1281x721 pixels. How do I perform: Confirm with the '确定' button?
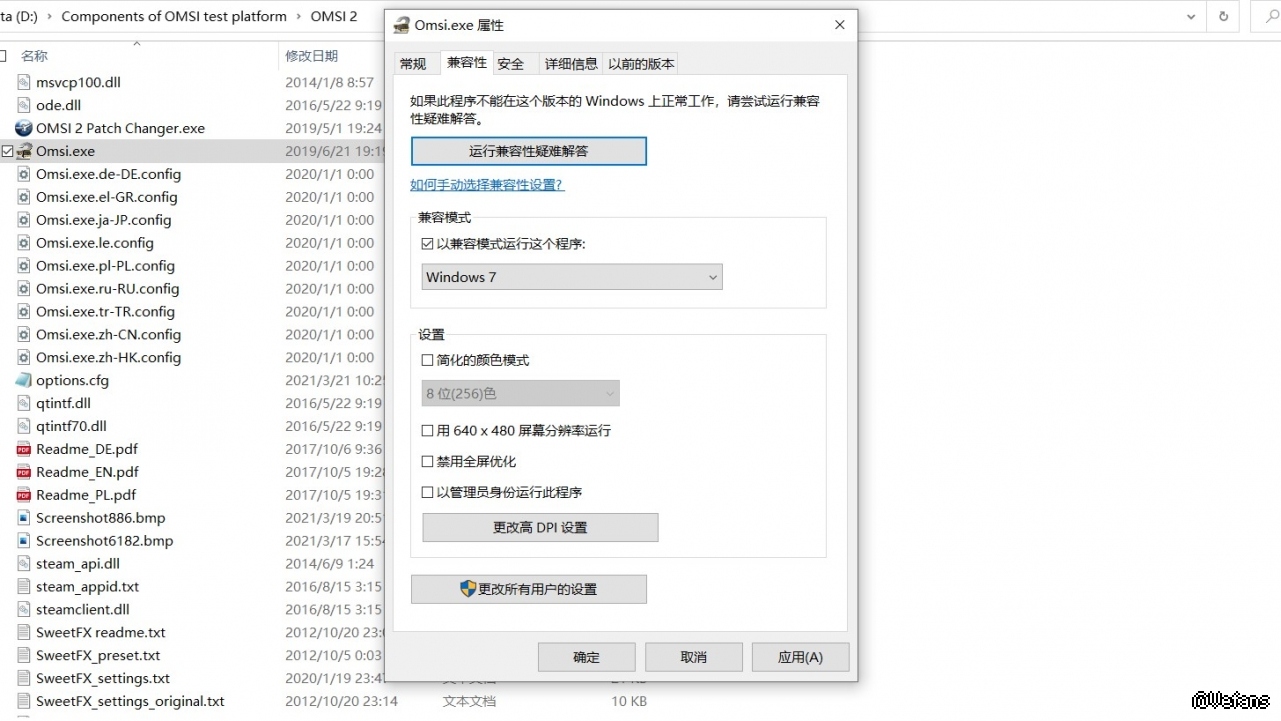(587, 657)
